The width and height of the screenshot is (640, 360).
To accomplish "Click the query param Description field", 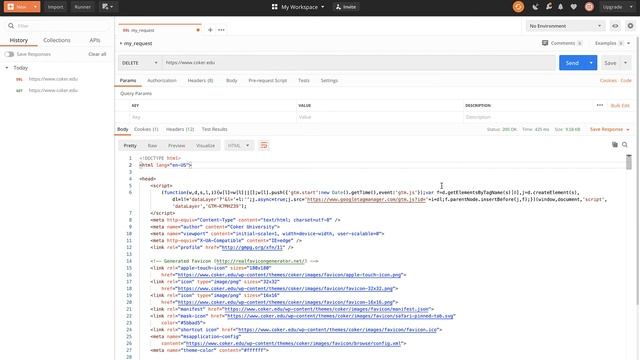I will coord(548,117).
